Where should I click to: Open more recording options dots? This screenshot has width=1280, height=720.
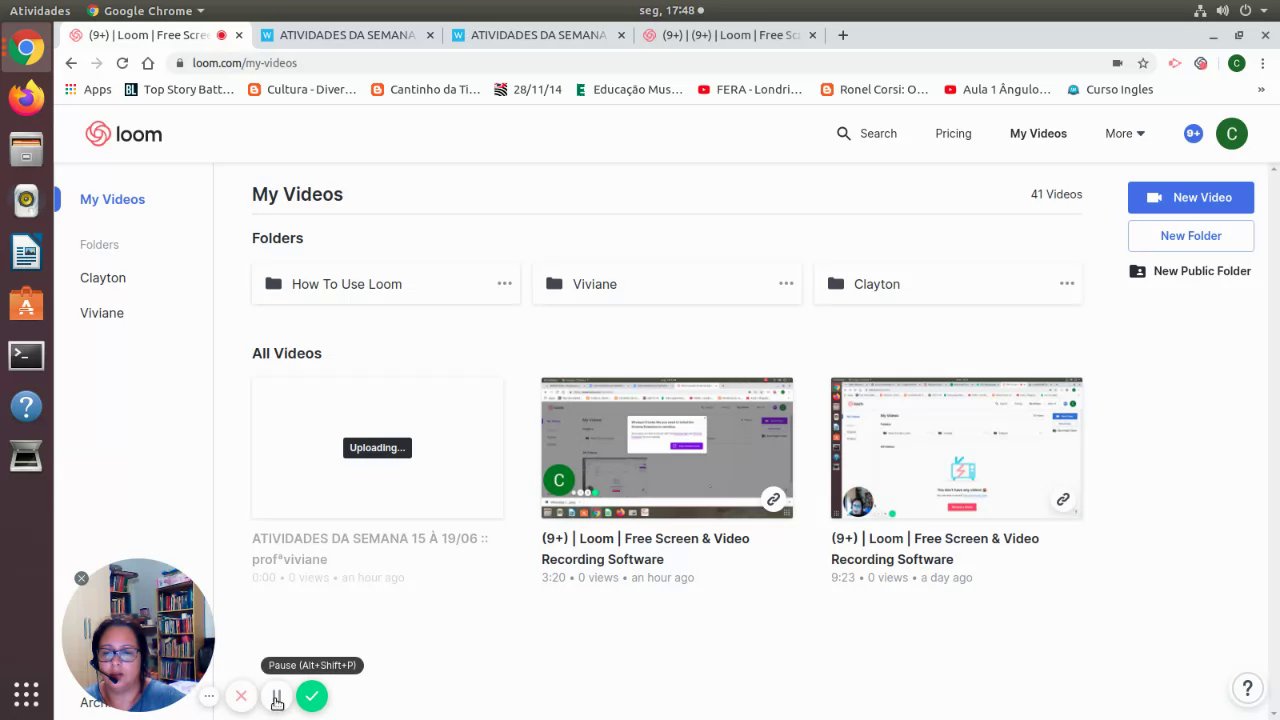click(x=208, y=696)
